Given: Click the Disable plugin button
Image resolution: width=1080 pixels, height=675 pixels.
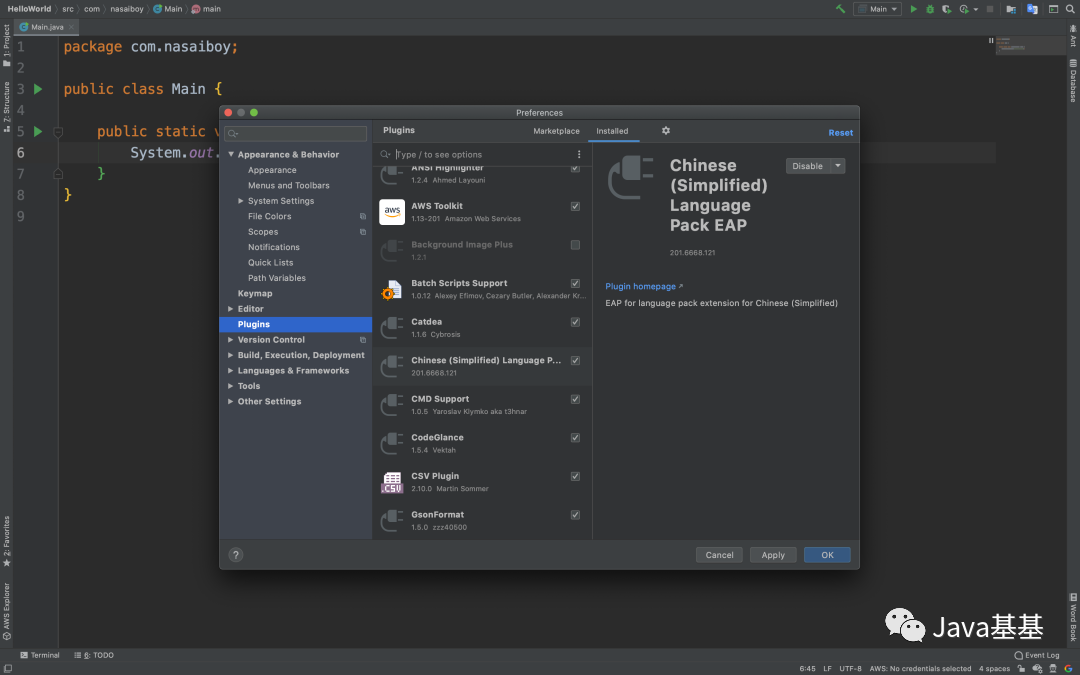Looking at the screenshot, I should point(808,166).
